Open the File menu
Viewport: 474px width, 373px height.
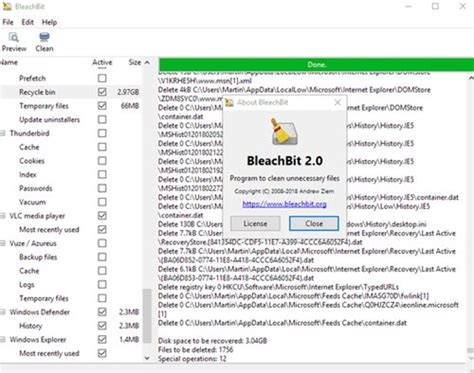[8, 22]
